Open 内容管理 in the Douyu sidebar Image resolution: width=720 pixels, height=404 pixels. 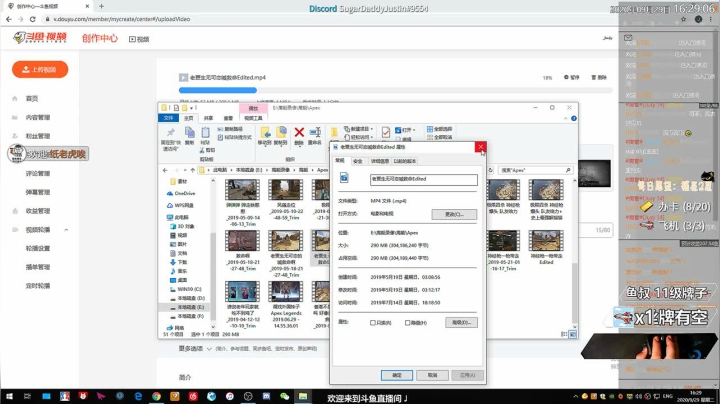pos(38,118)
